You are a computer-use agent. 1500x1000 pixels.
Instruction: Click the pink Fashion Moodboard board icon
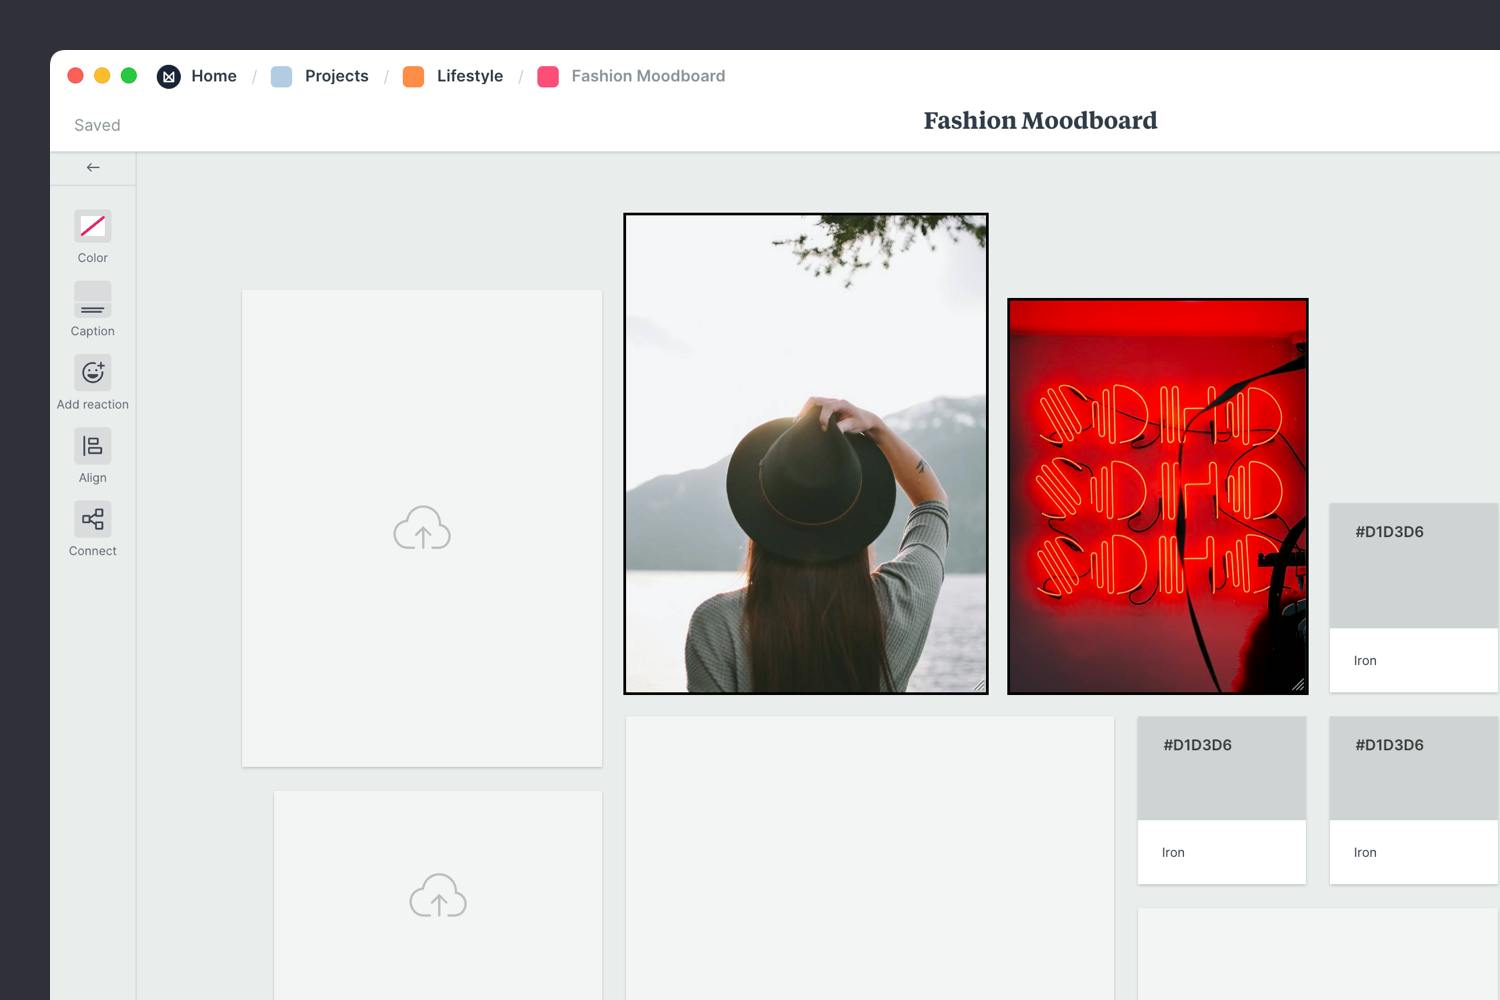[x=548, y=76]
